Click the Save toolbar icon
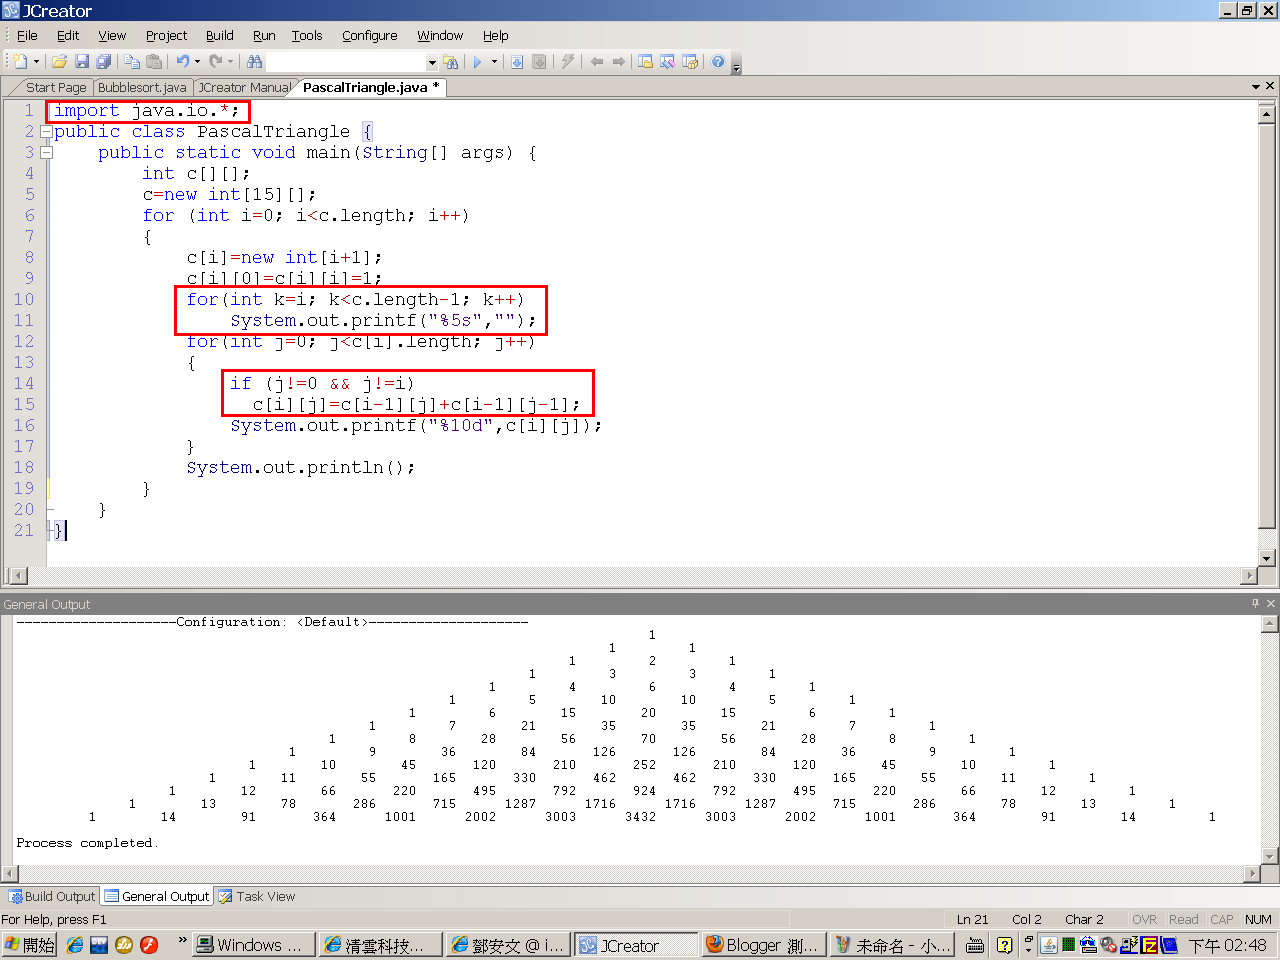1280x960 pixels. [82, 62]
